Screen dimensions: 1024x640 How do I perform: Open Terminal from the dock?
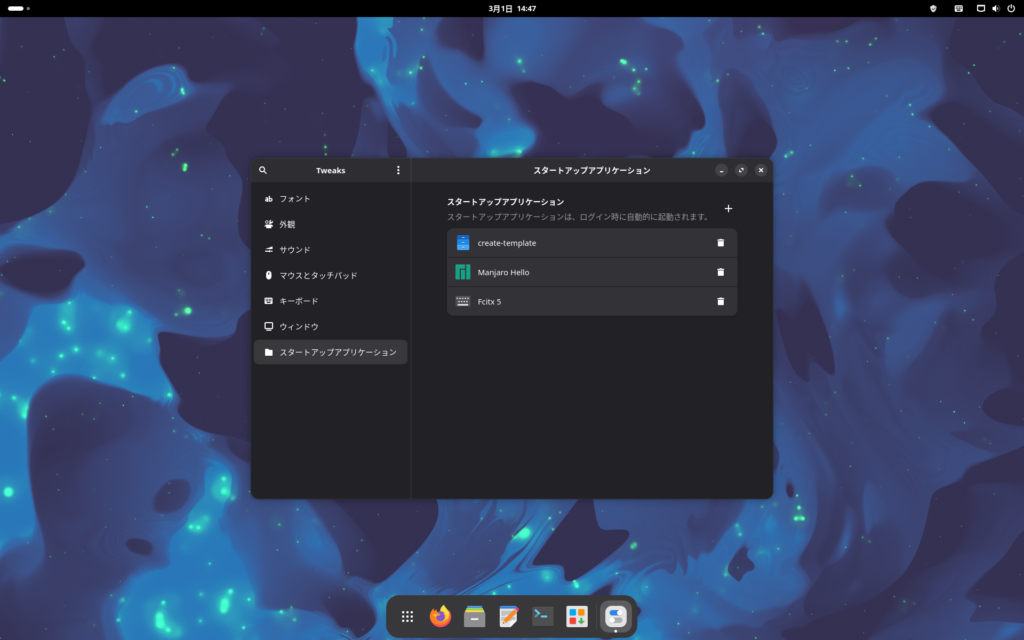pos(543,617)
